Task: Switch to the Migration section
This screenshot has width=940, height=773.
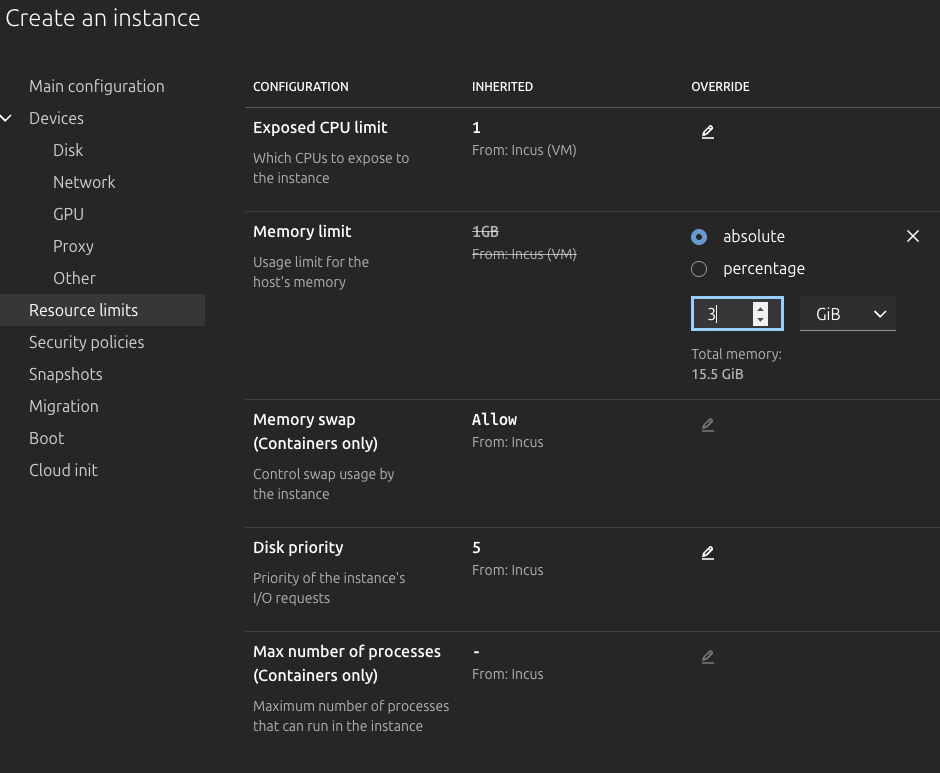Action: (64, 406)
